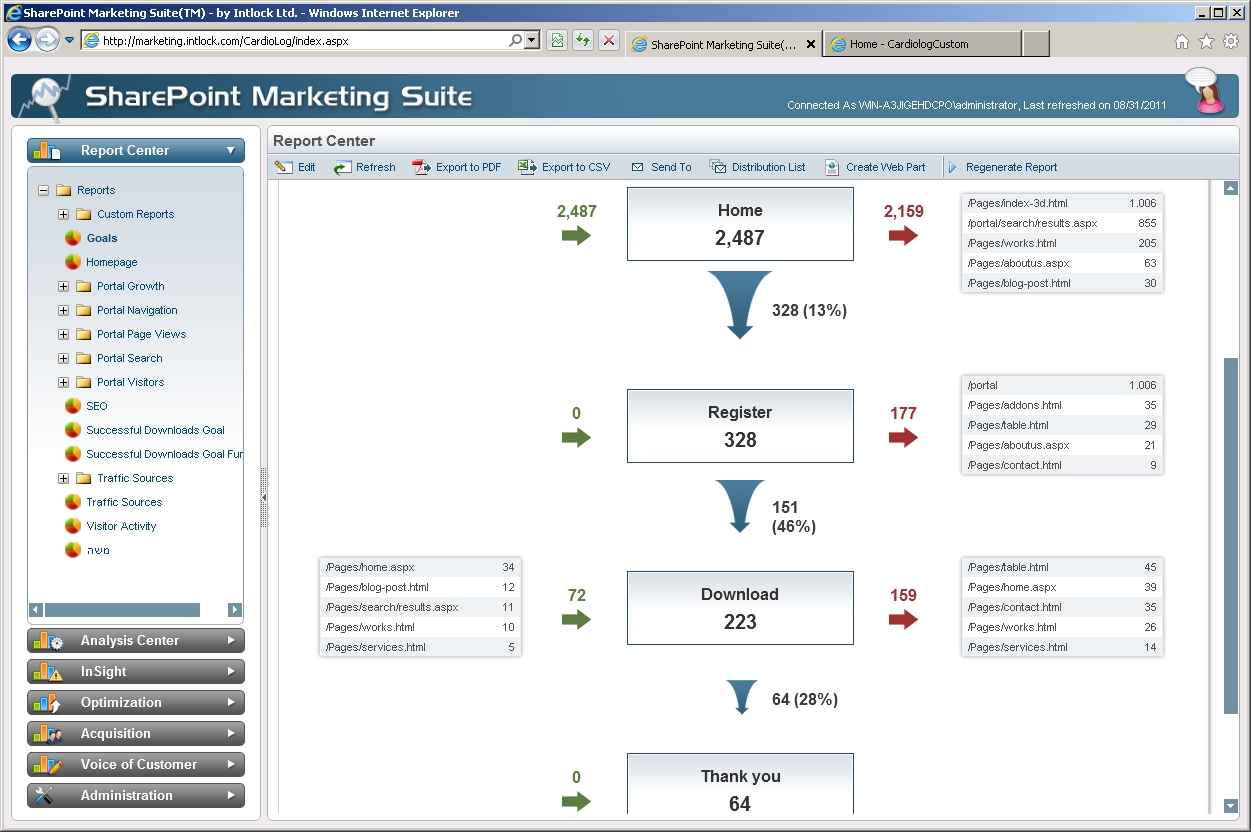
Task: Open Successful Downloads Goal report
Action: [x=155, y=430]
